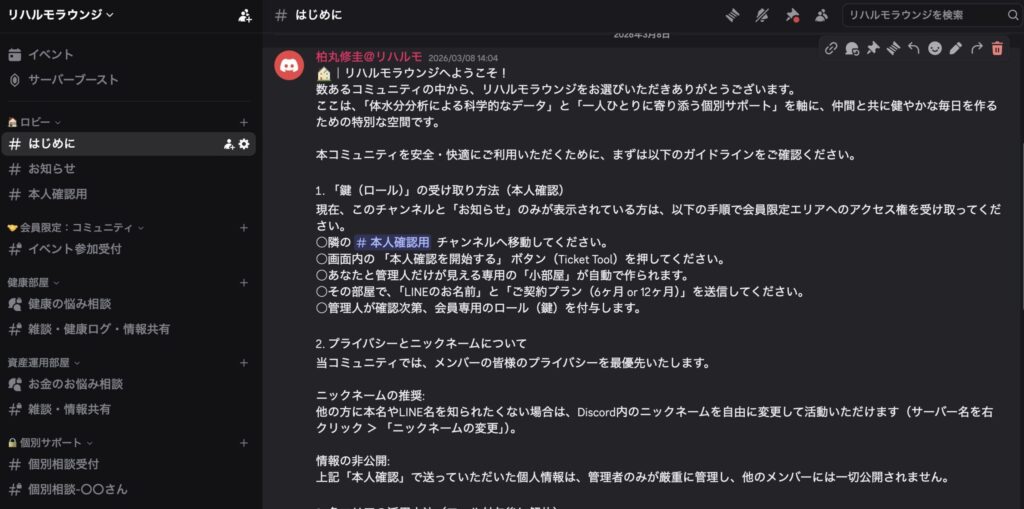Image resolution: width=1024 pixels, height=509 pixels.
Task: Add an emoji reaction to the message
Action: (935, 48)
